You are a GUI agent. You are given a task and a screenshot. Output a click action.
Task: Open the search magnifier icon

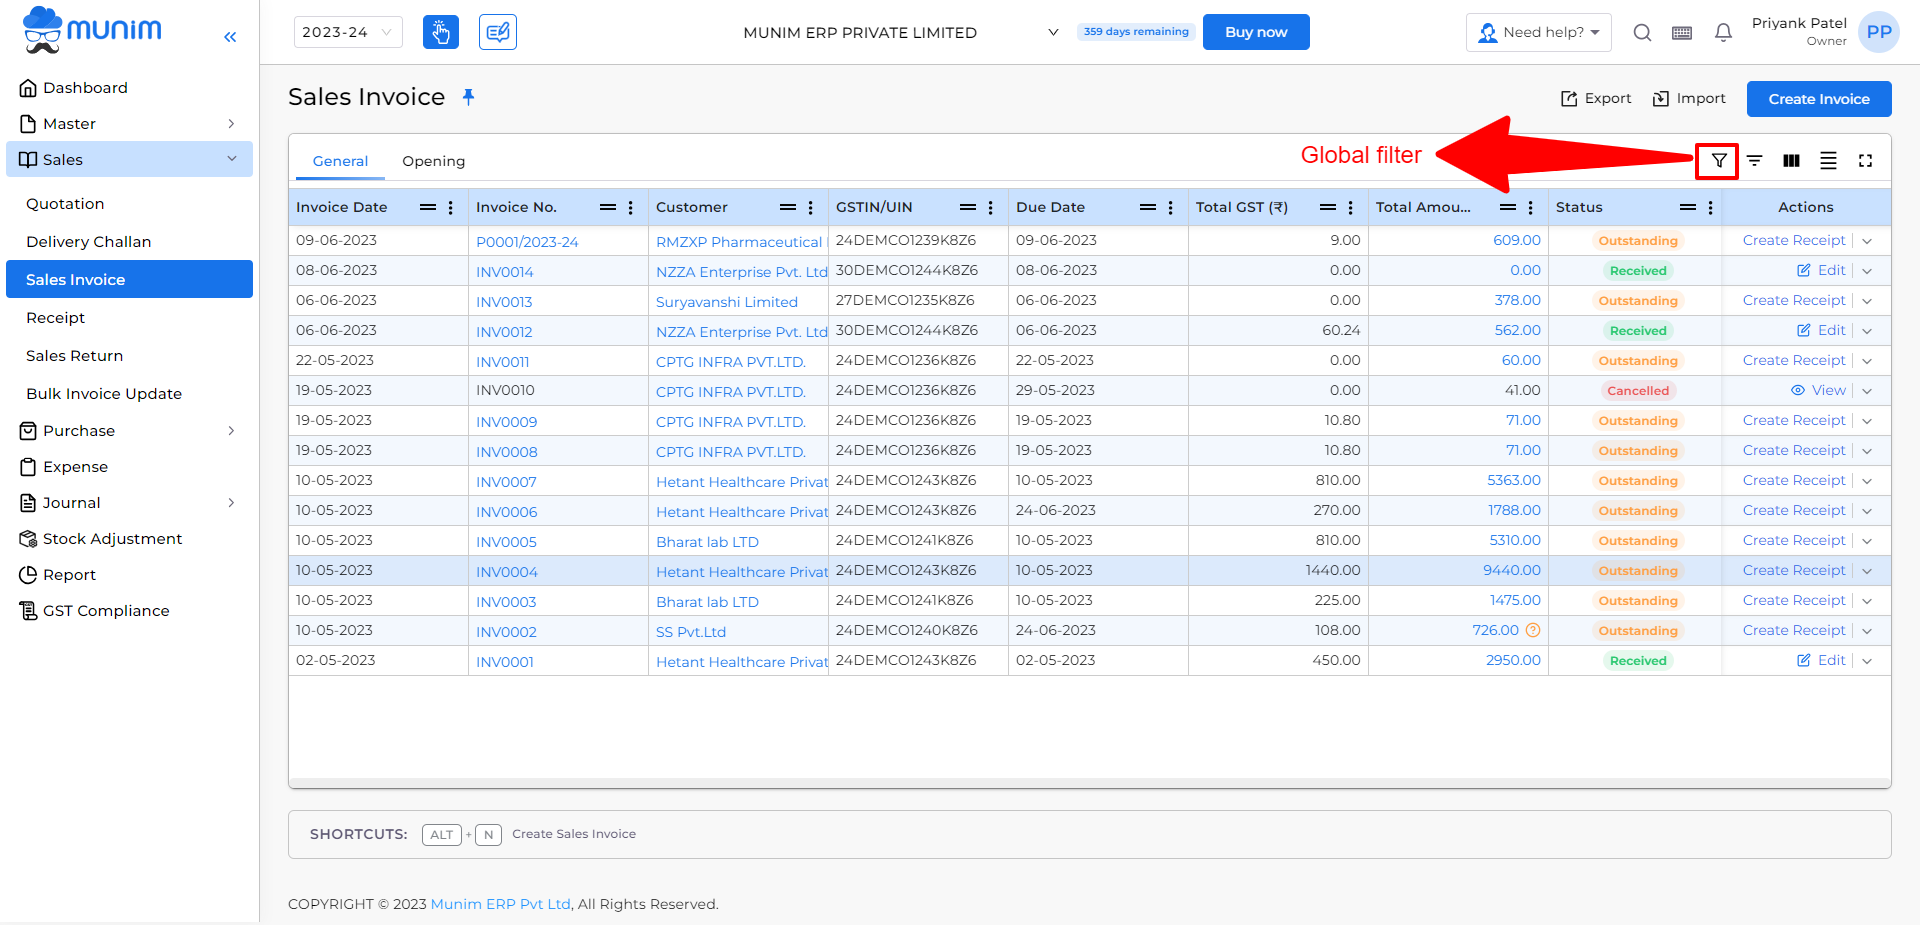(x=1642, y=32)
